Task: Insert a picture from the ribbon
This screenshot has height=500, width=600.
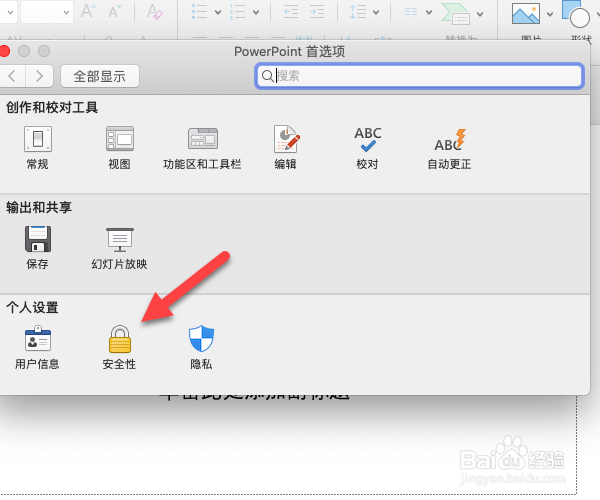Action: (x=526, y=13)
